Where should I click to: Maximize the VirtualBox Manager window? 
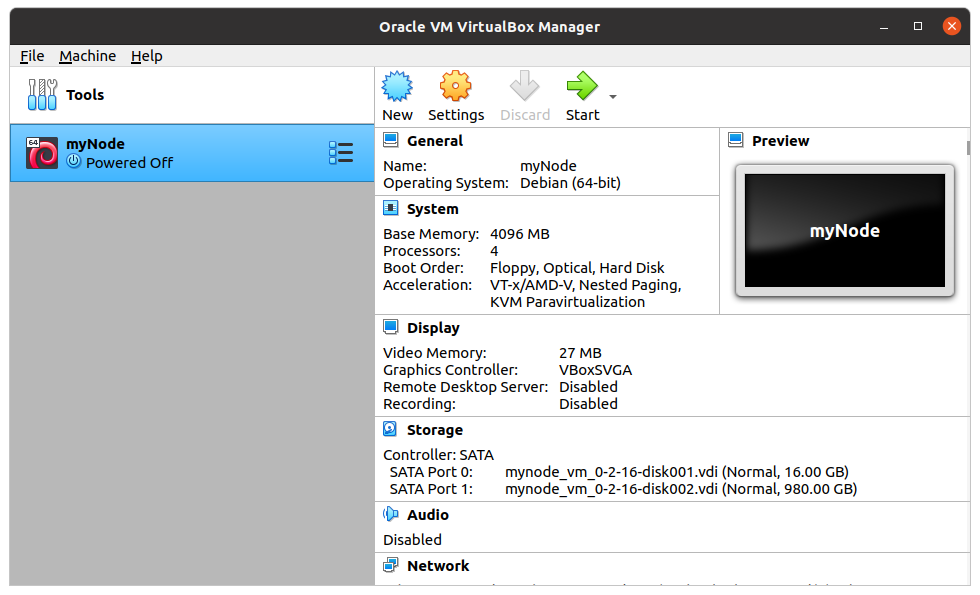coord(918,26)
